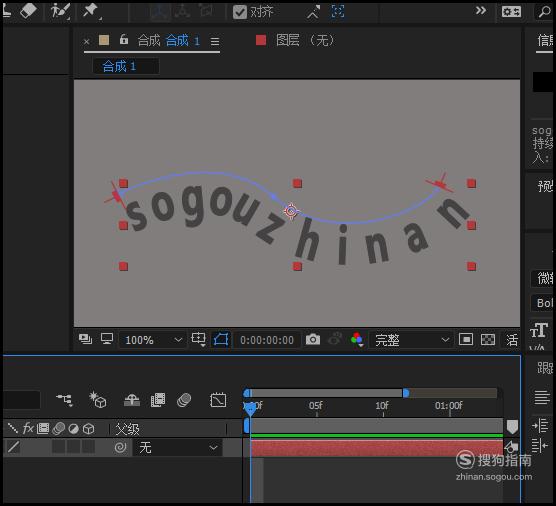Open the Bol font style dropdown
The width and height of the screenshot is (556, 506).
[543, 303]
